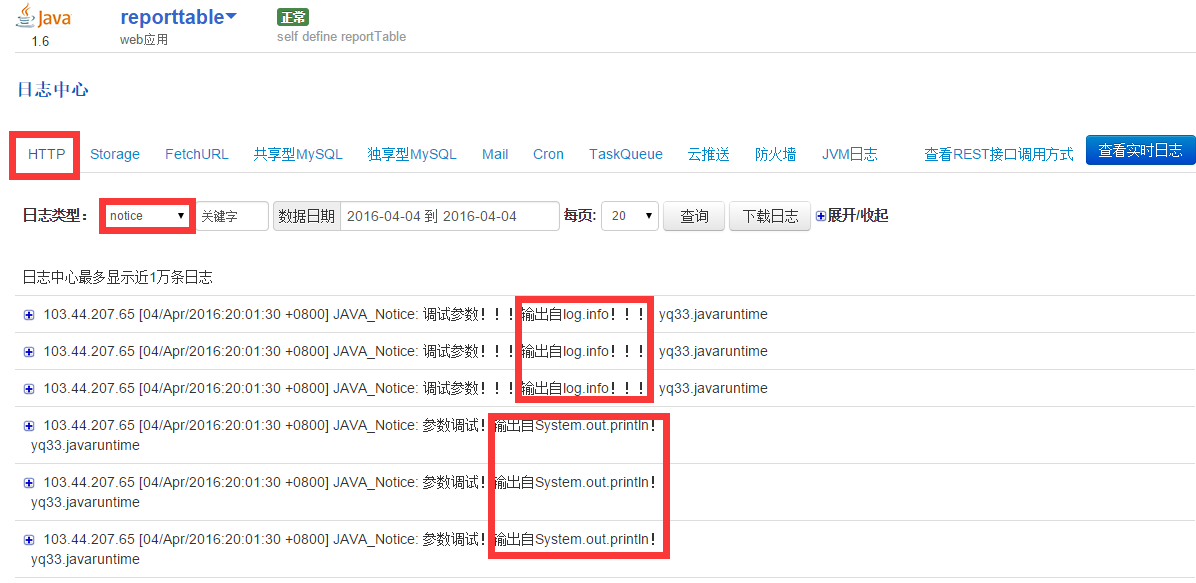
Task: Open the JVM日志 tab
Action: 850,154
